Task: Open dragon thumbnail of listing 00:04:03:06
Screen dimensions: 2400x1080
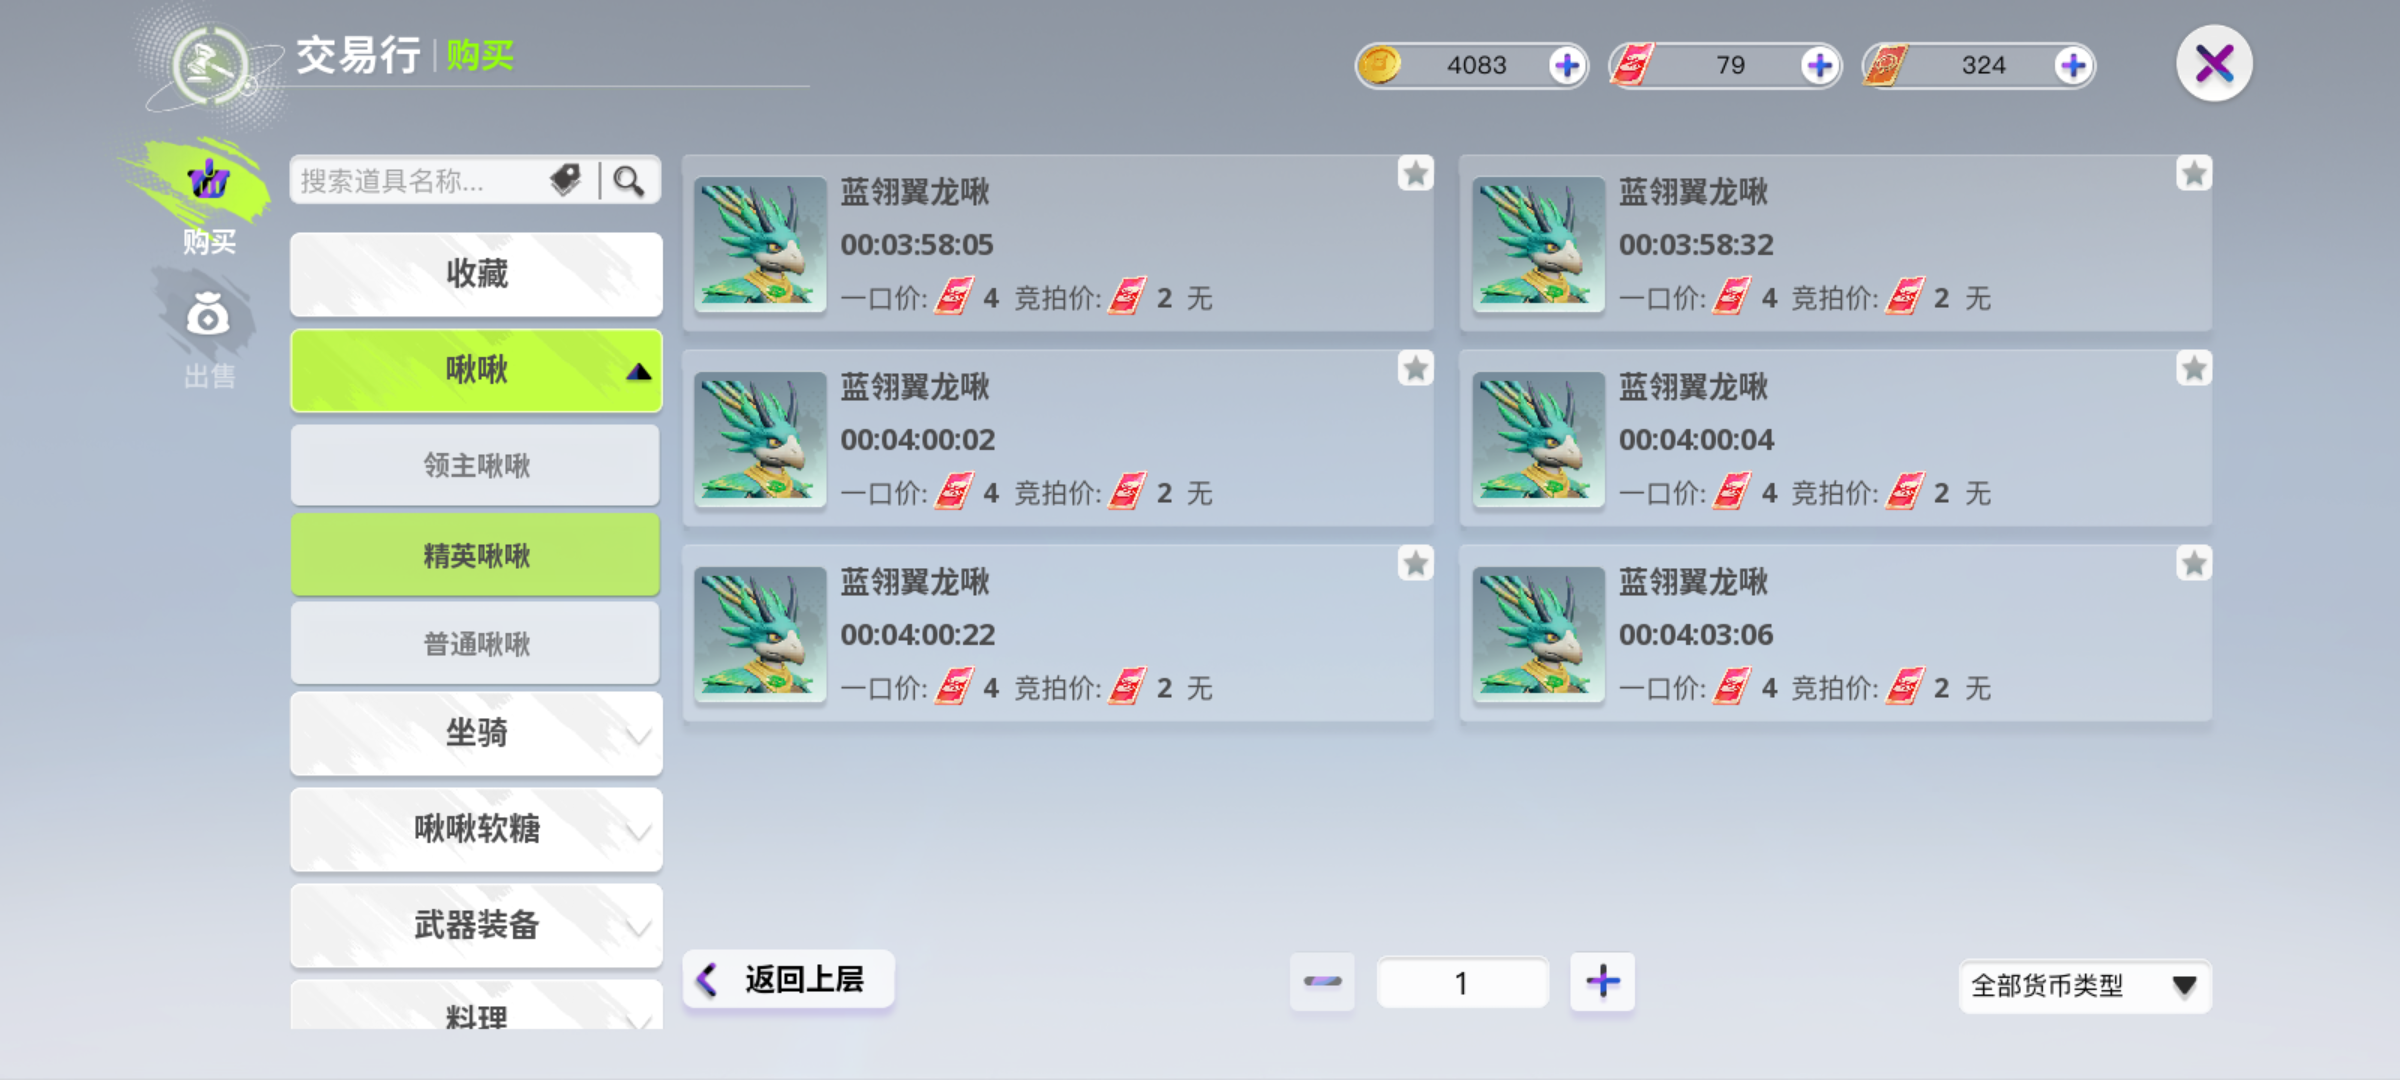Action: (1538, 634)
